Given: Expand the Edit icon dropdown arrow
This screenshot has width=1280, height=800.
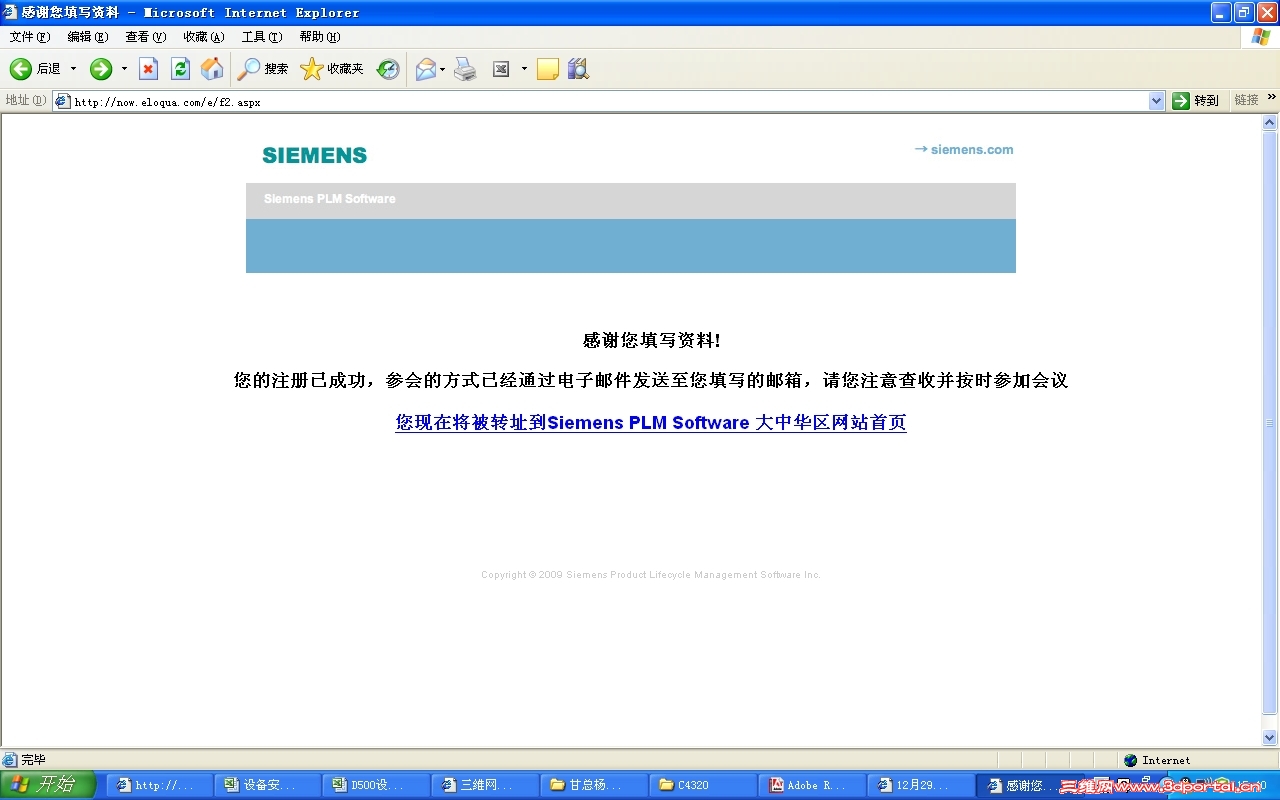Looking at the screenshot, I should (x=524, y=69).
